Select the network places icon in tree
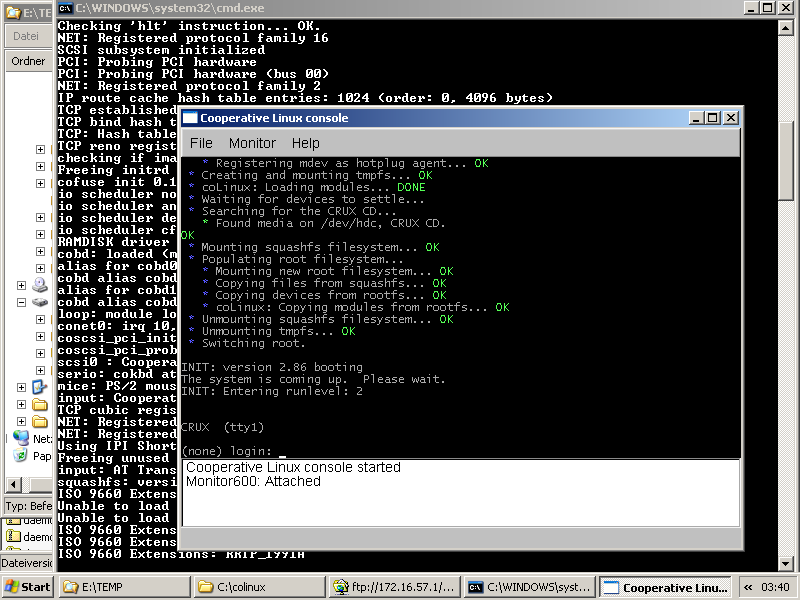Image resolution: width=800 pixels, height=600 pixels. pos(21,438)
